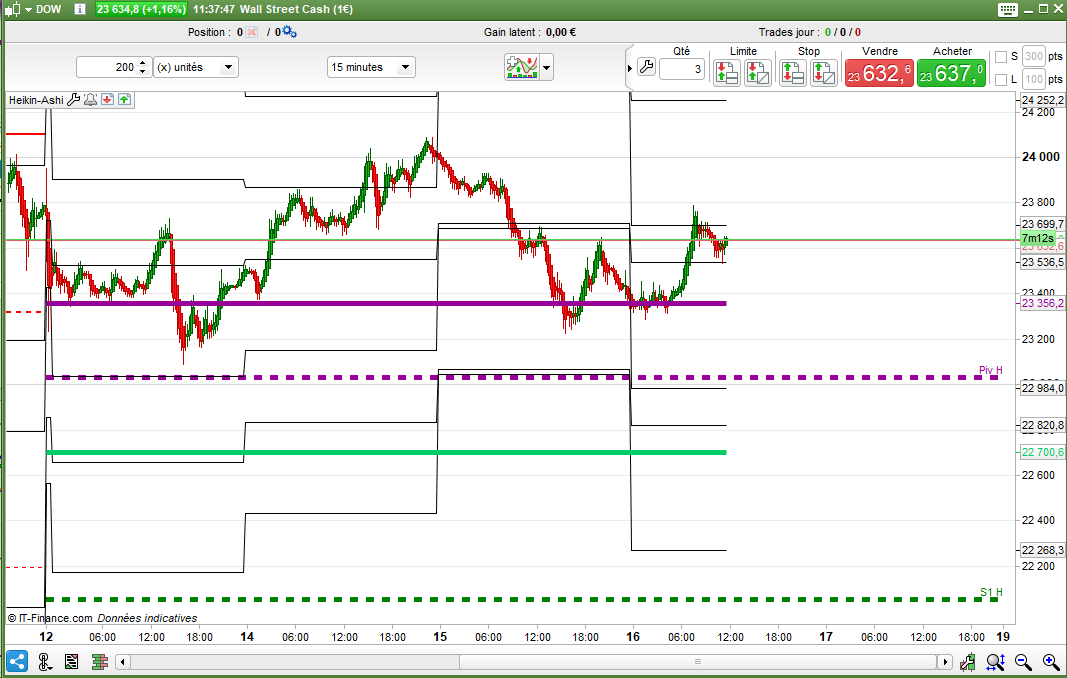Click the green Acheter 23 637,0 button
Image resolution: width=1067 pixels, height=678 pixels.
[951, 73]
